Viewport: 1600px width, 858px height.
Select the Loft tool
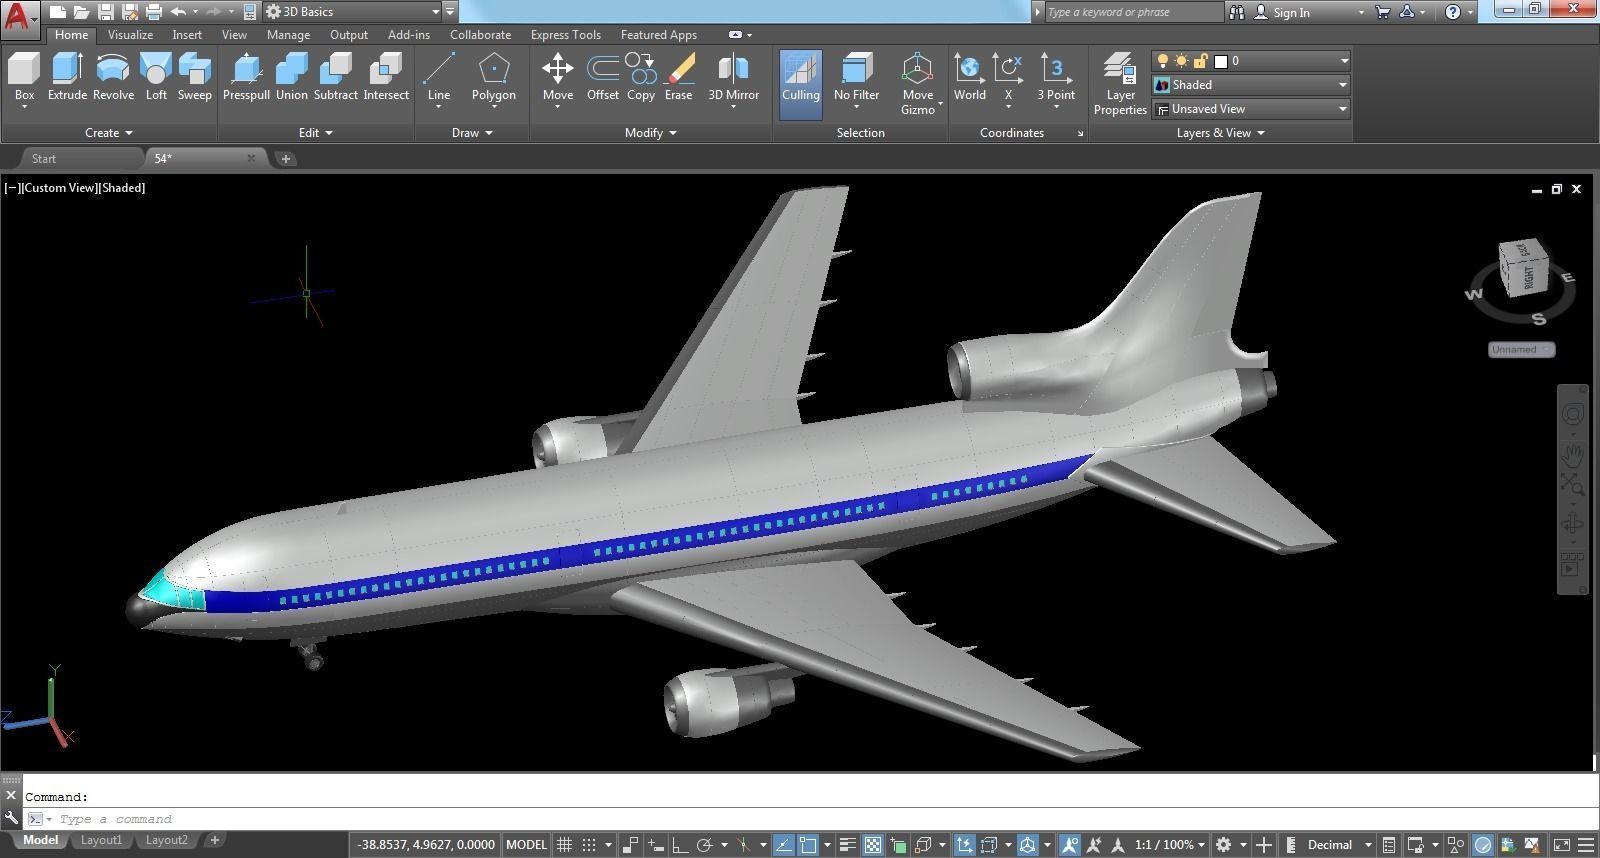[x=156, y=78]
